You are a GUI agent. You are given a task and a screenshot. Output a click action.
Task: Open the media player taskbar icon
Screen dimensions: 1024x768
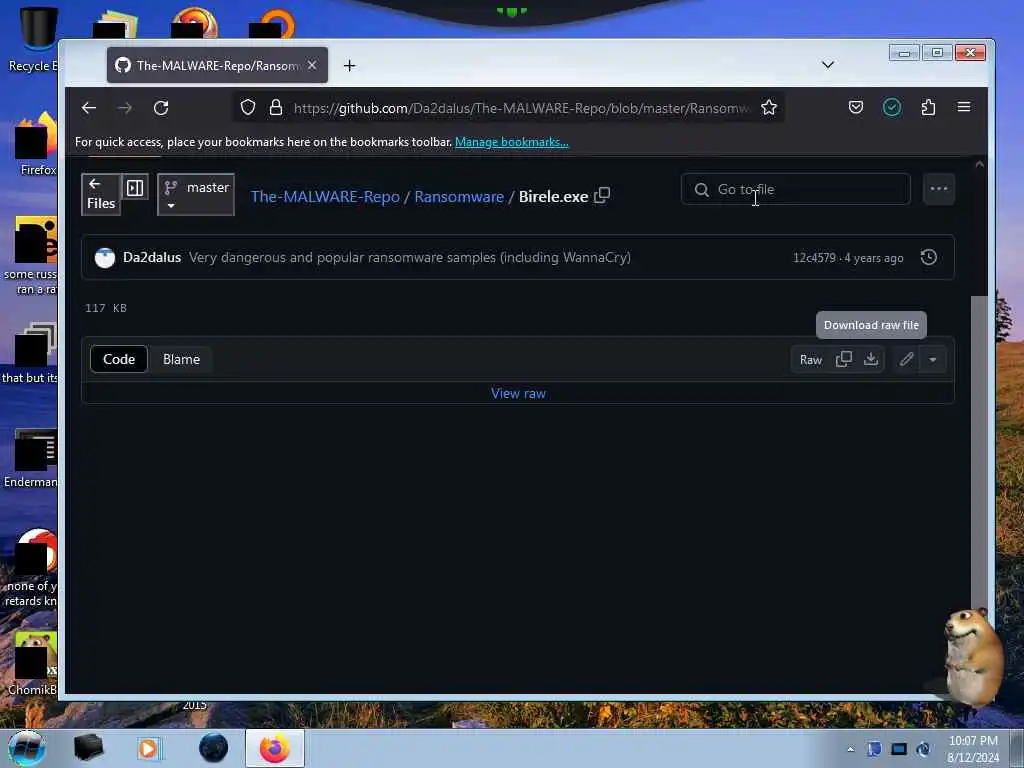(x=150, y=748)
